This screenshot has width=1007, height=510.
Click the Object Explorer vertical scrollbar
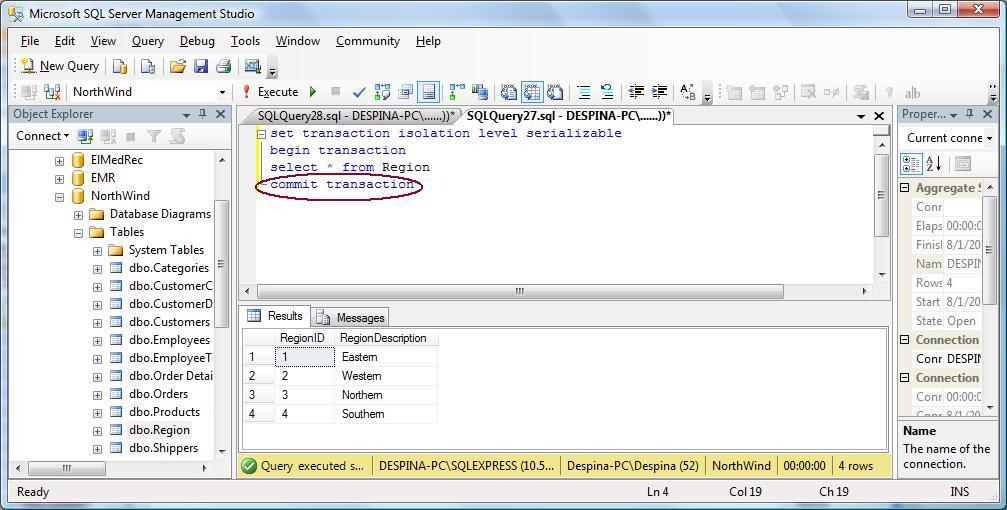(x=222, y=263)
